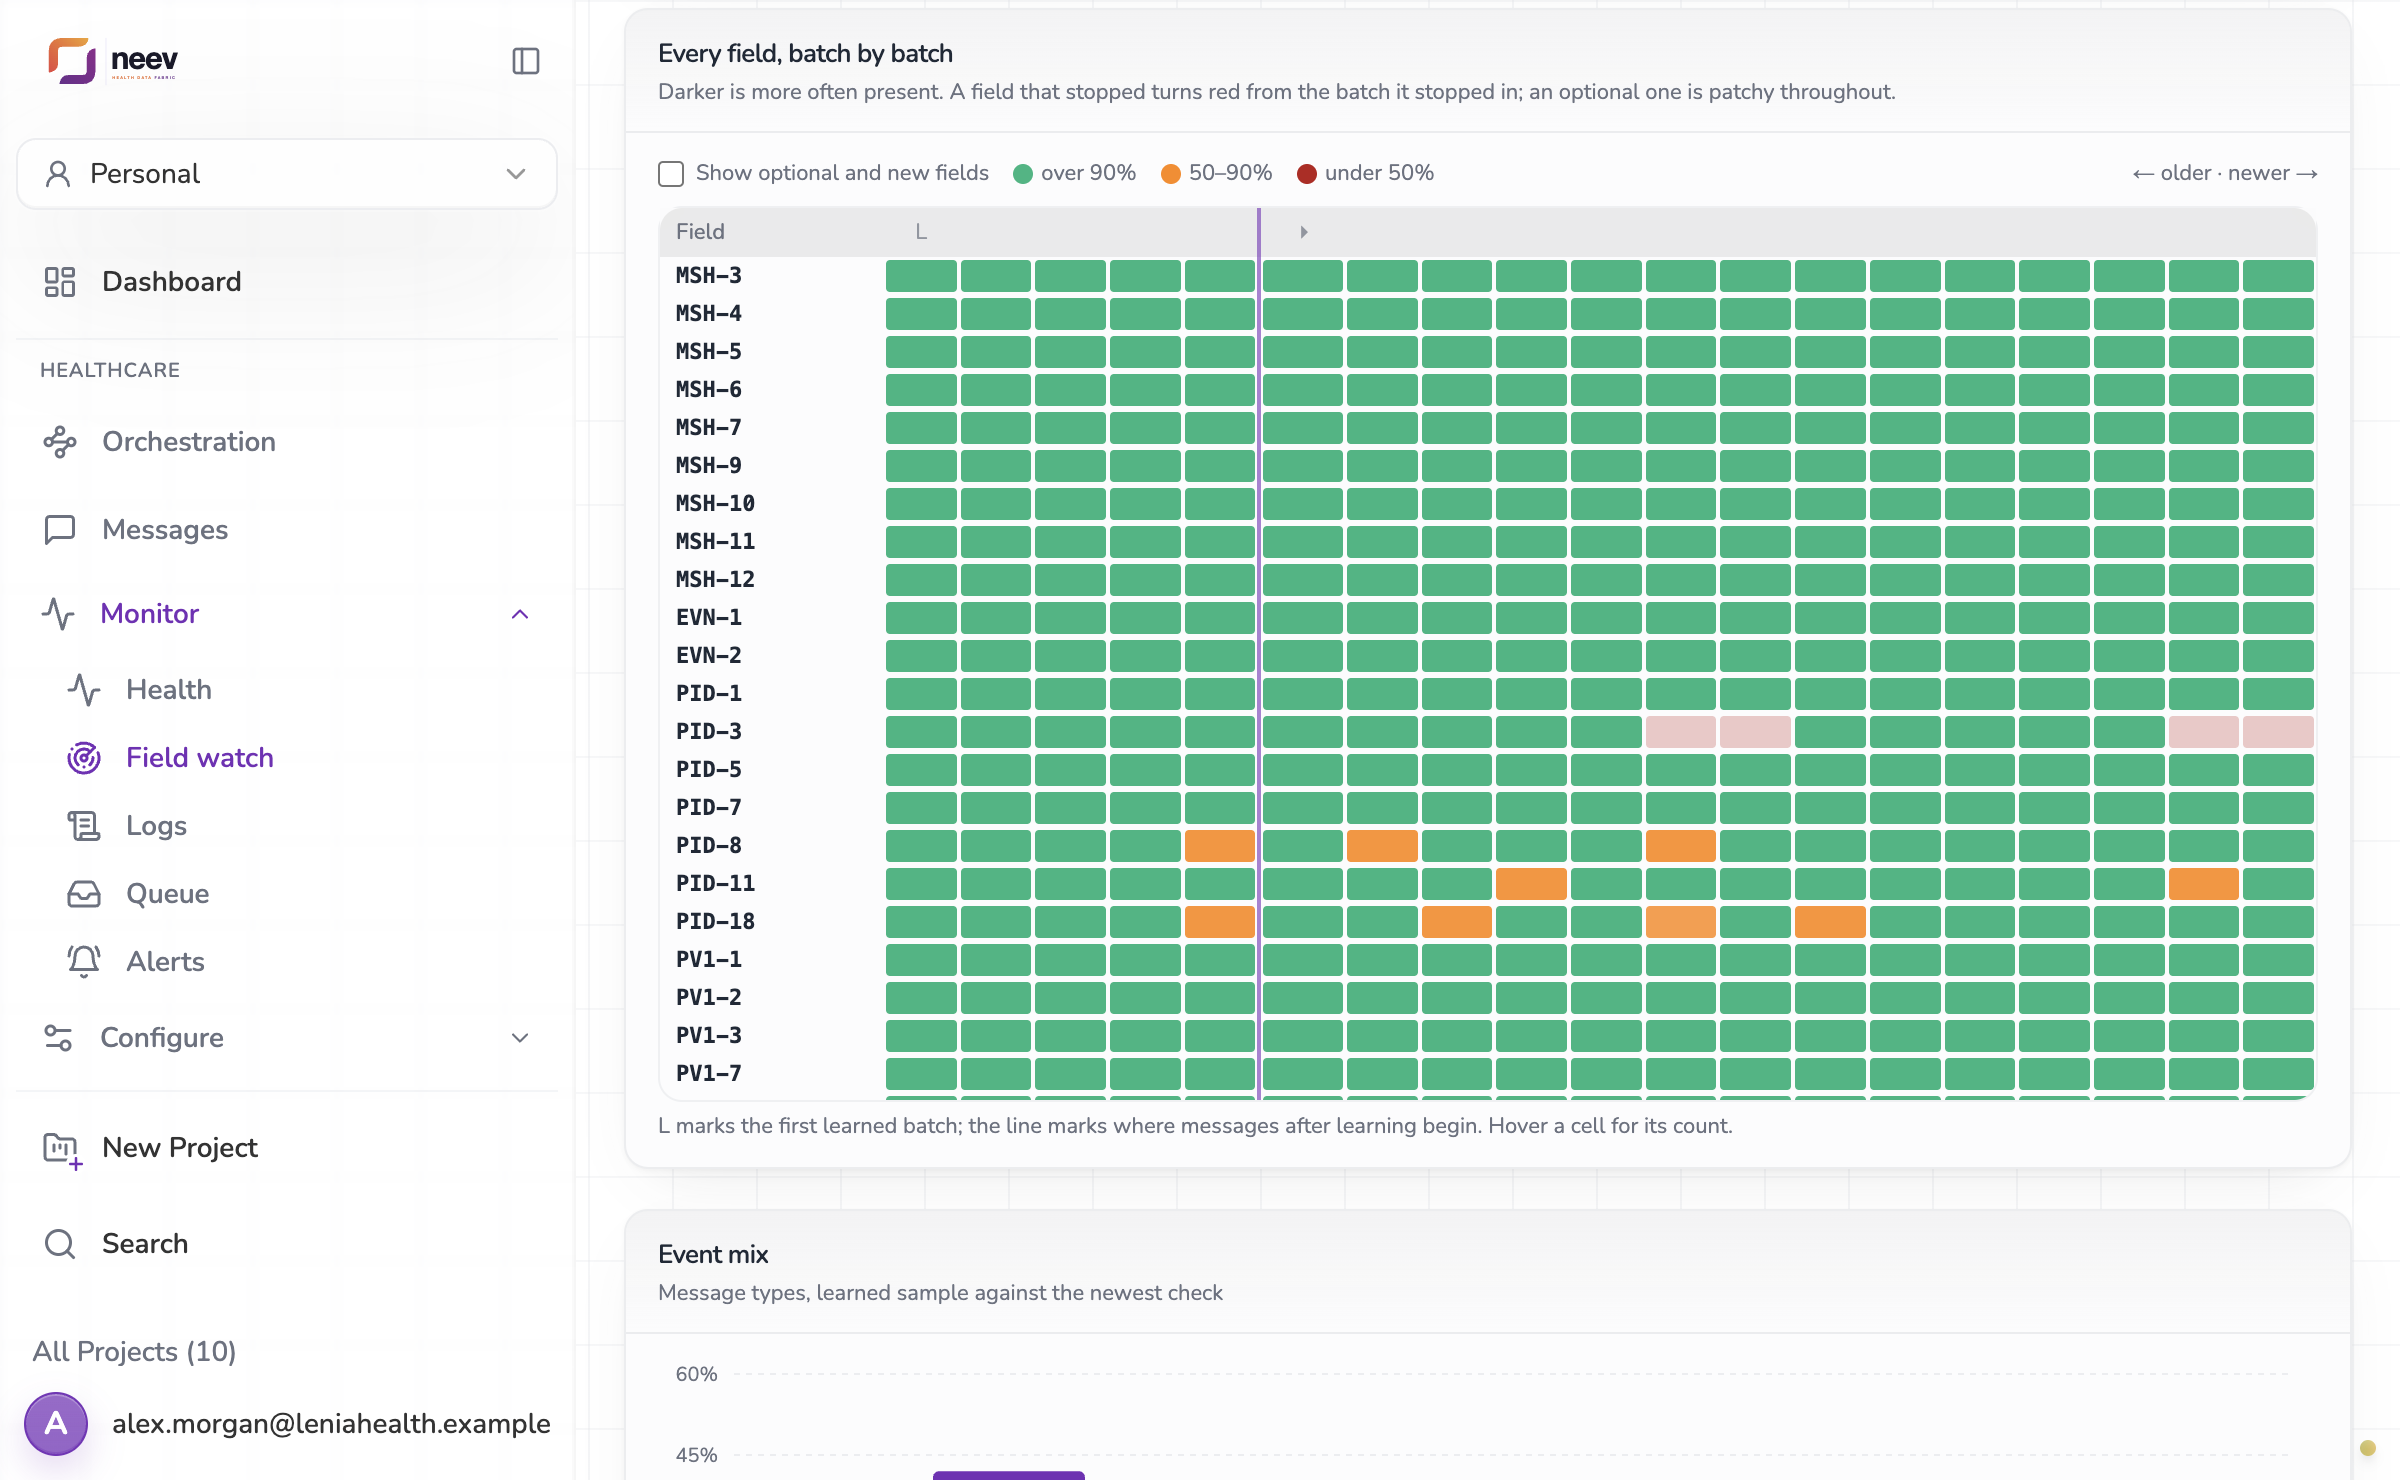Enable Show optional and new fields checkbox
This screenshot has width=2400, height=1480.
click(x=671, y=174)
